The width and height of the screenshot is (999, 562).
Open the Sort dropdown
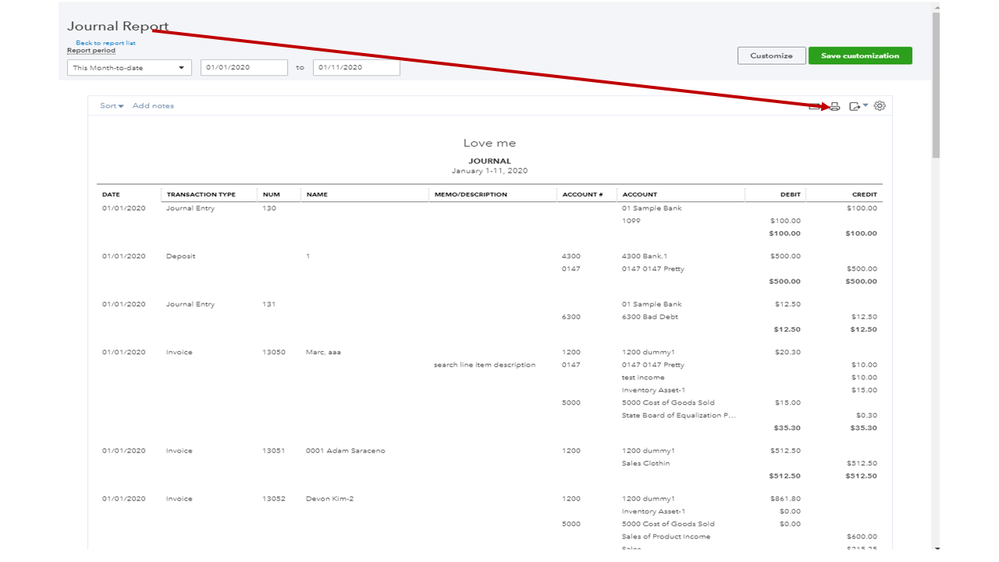pos(111,106)
